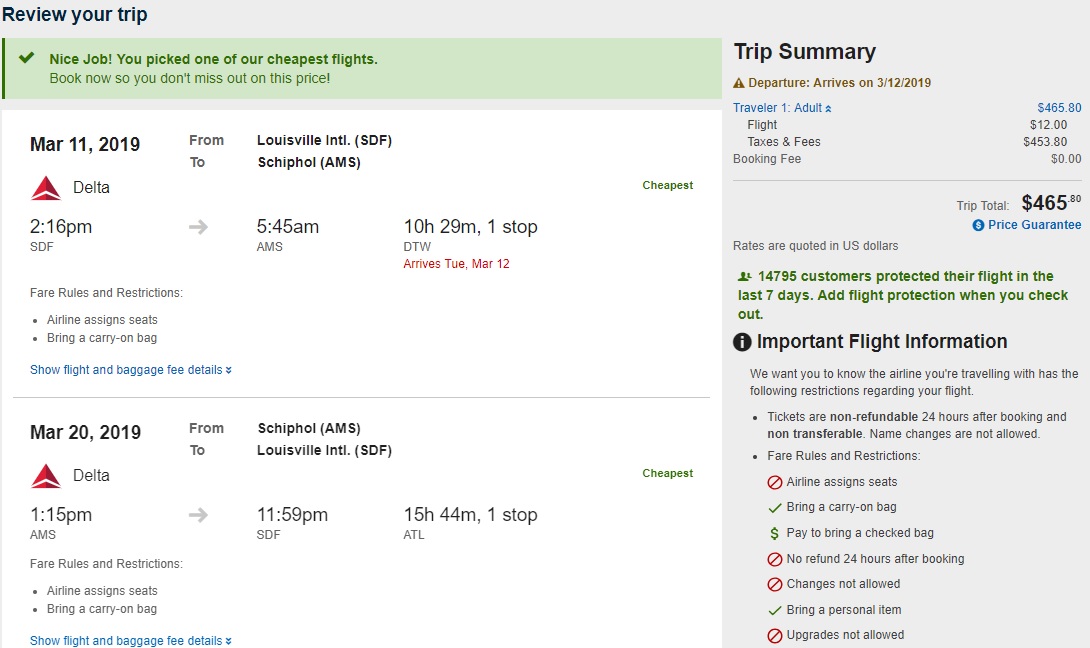Click the Price Guarantee dollar badge icon
1090x648 pixels.
point(978,226)
